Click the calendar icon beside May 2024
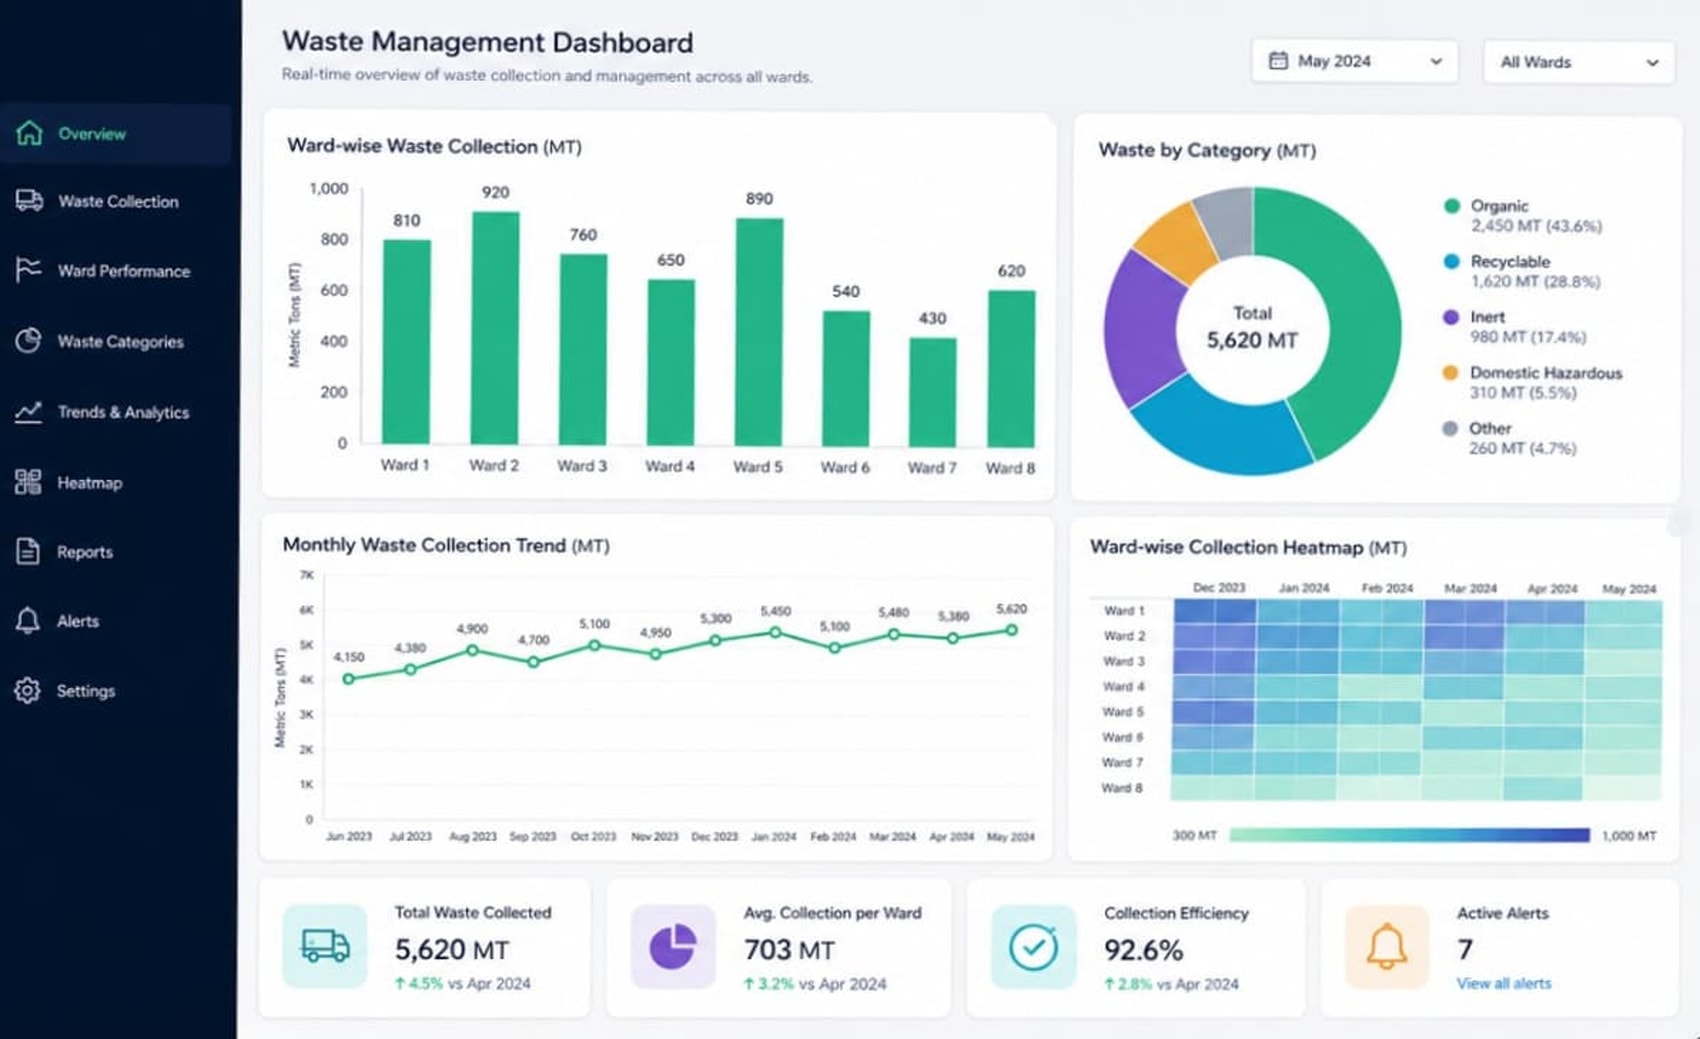 pyautogui.click(x=1278, y=61)
